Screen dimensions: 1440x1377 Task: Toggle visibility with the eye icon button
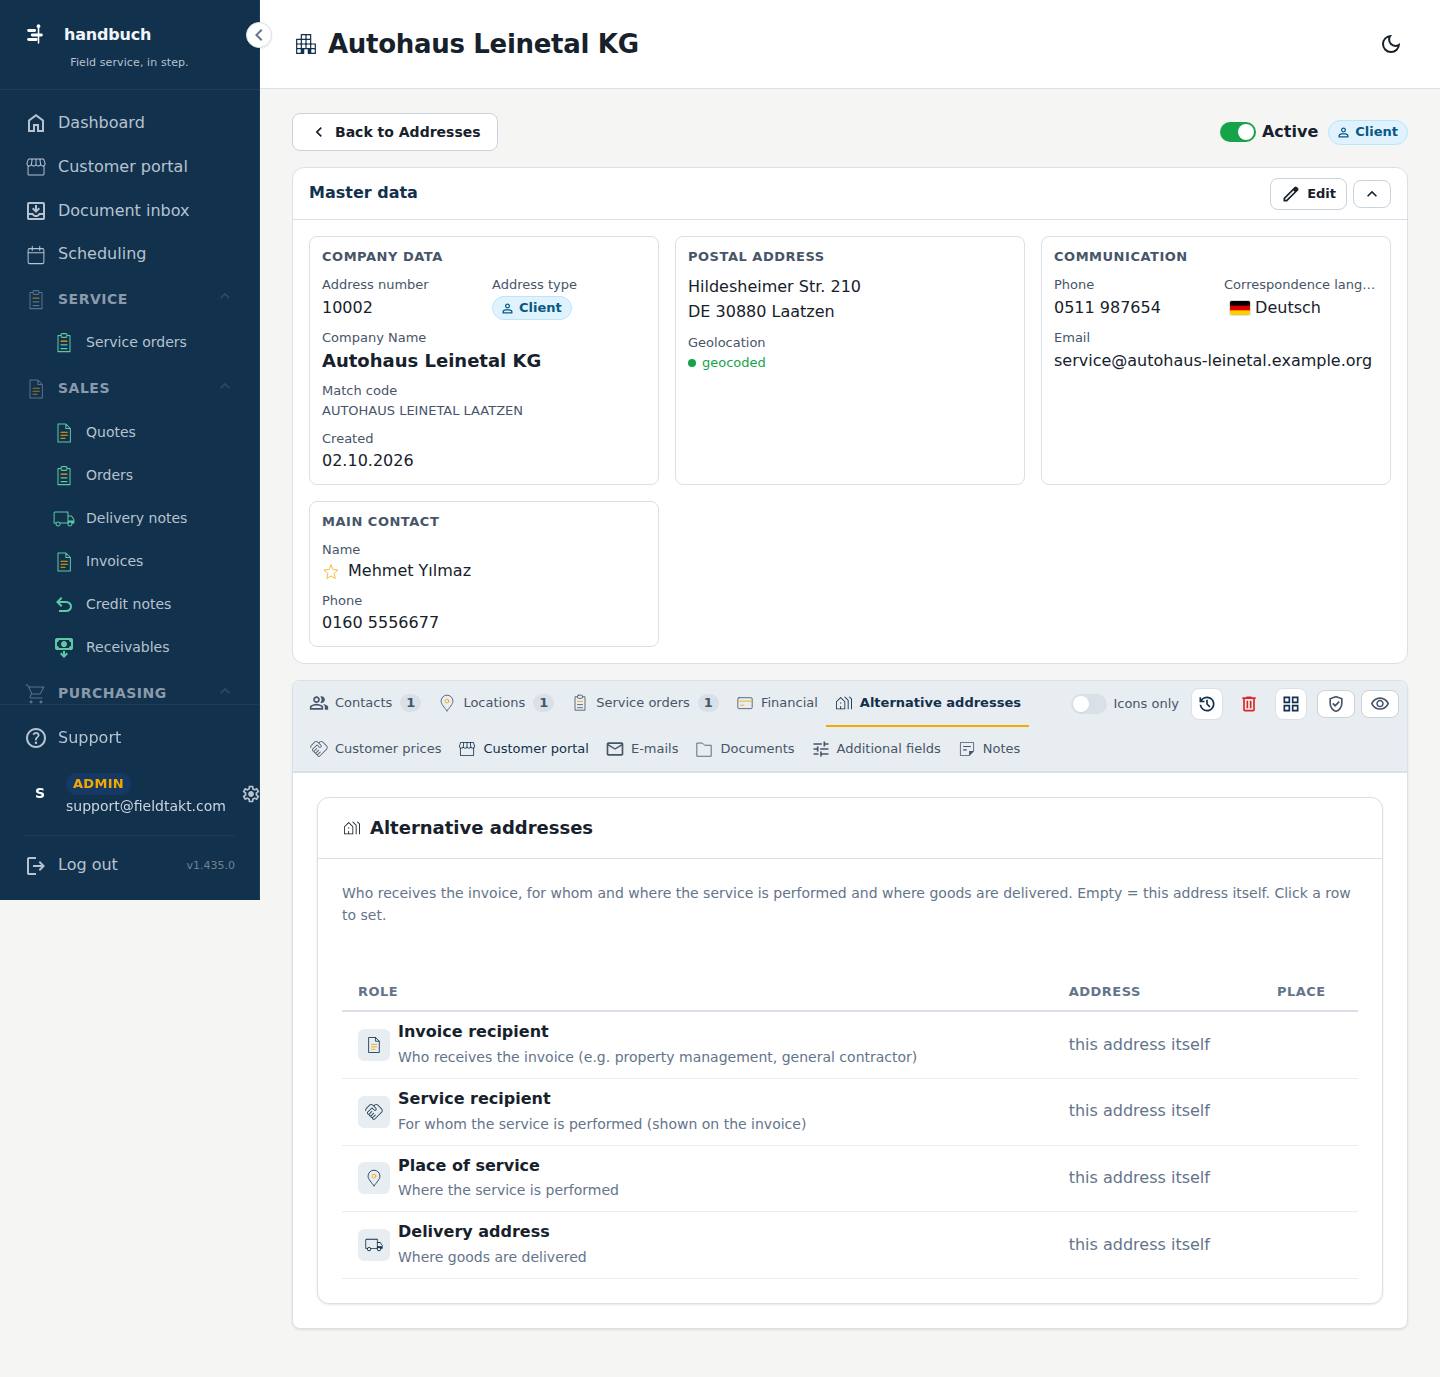pyautogui.click(x=1380, y=704)
